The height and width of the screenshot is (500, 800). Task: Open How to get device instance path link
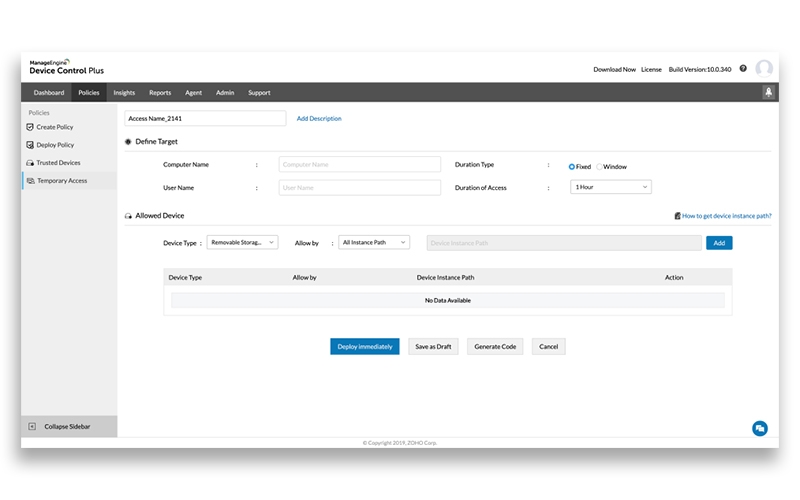coord(726,216)
